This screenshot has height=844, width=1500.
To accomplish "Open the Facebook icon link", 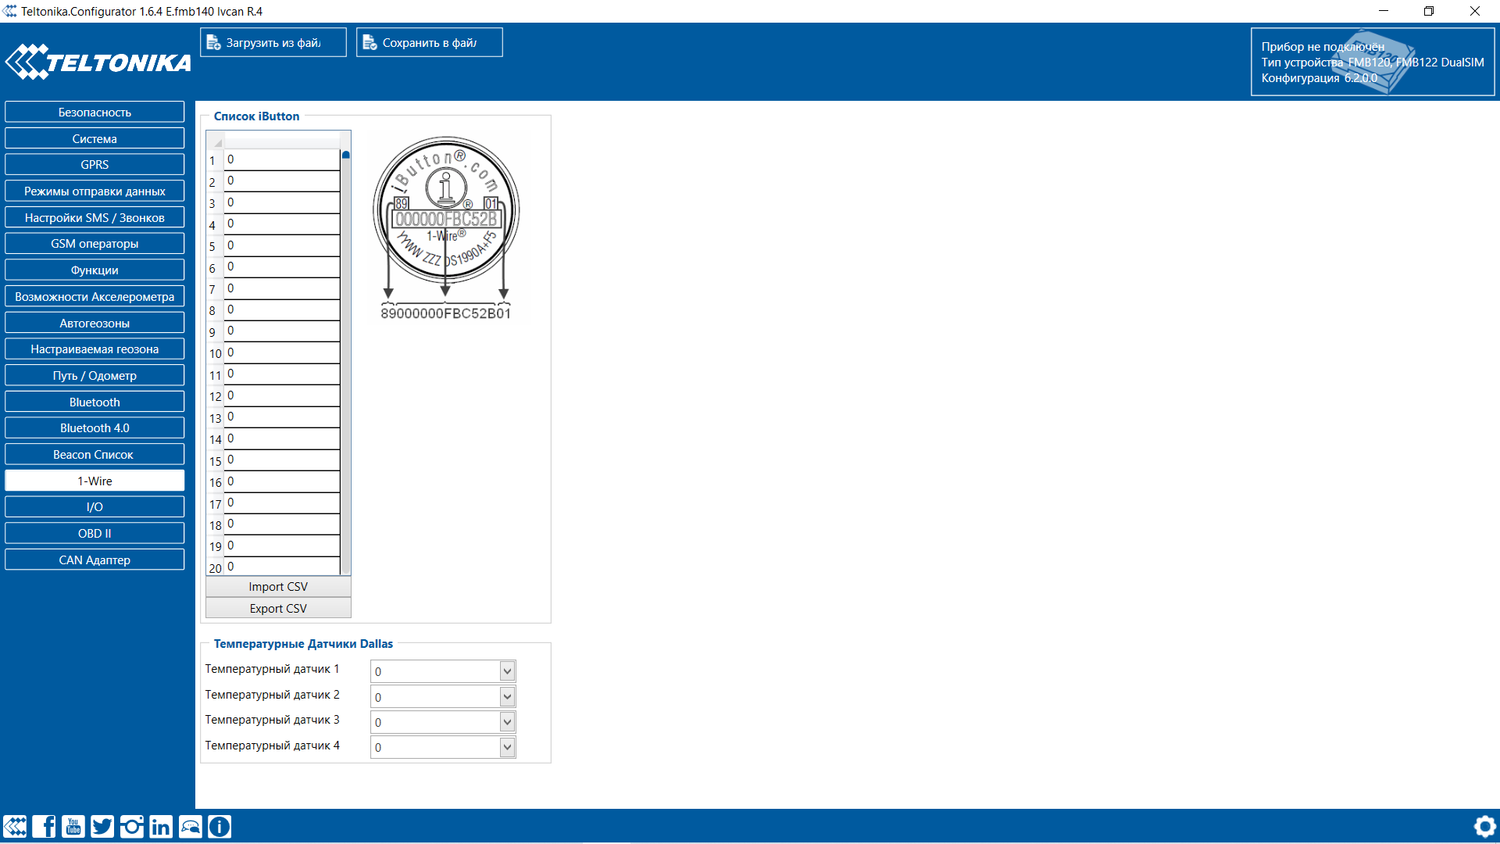I will [x=44, y=826].
